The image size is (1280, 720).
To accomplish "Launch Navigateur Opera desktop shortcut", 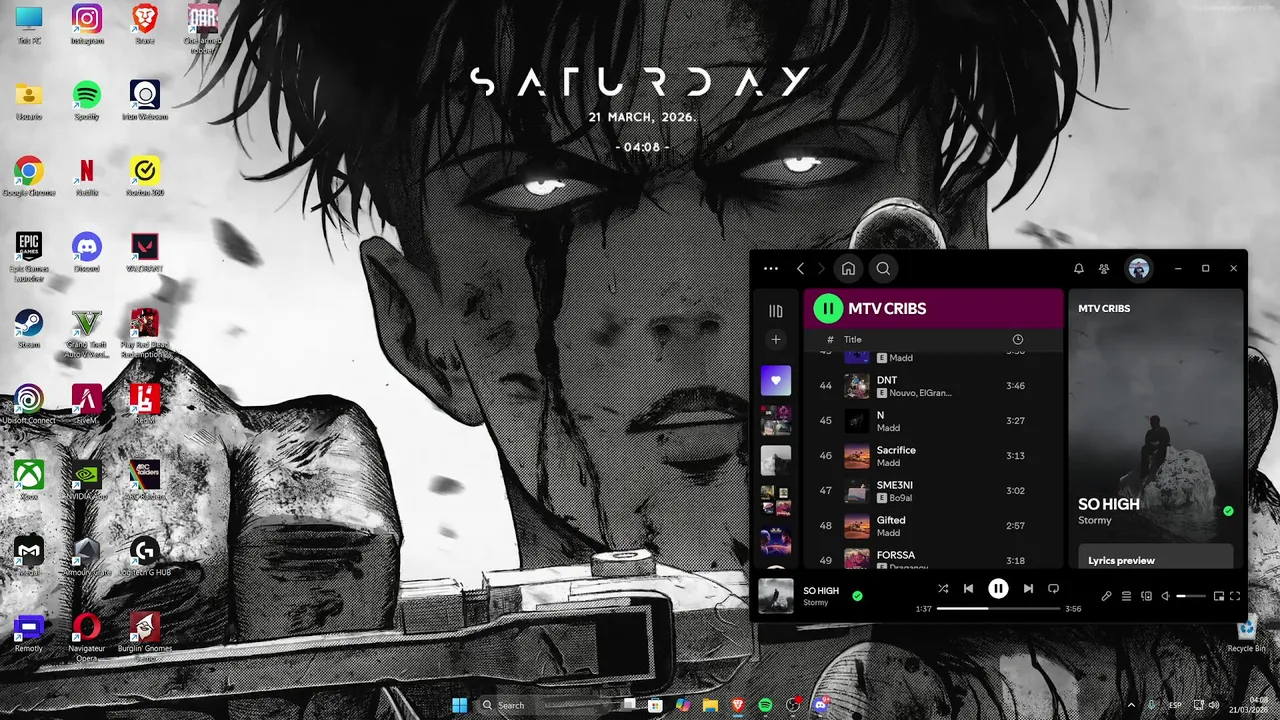I will point(87,636).
